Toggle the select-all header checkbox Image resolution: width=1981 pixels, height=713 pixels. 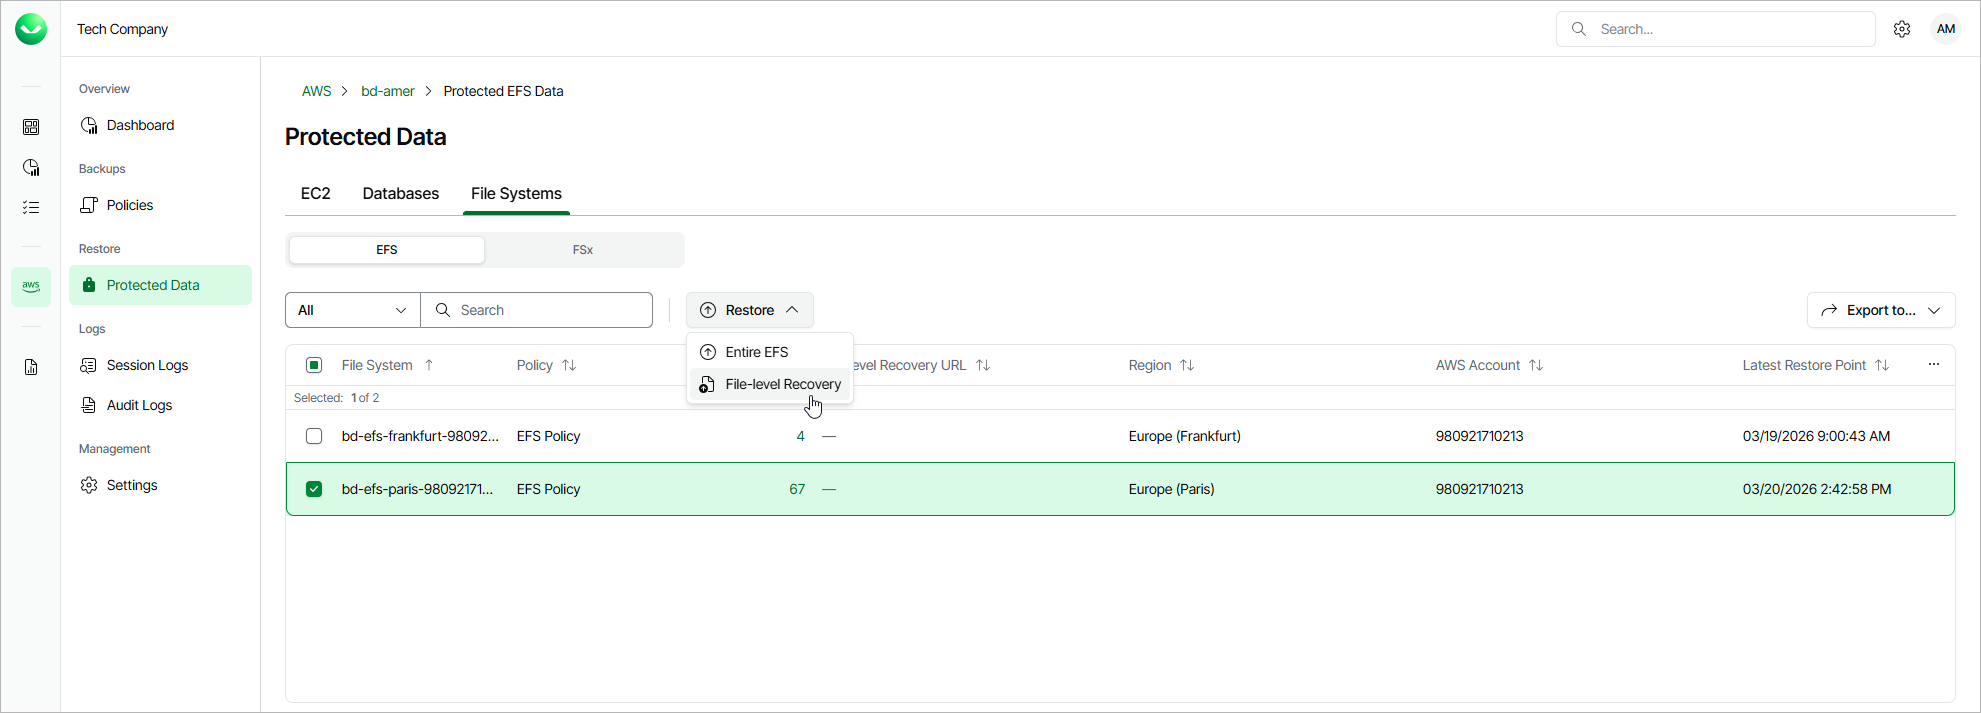click(x=314, y=365)
